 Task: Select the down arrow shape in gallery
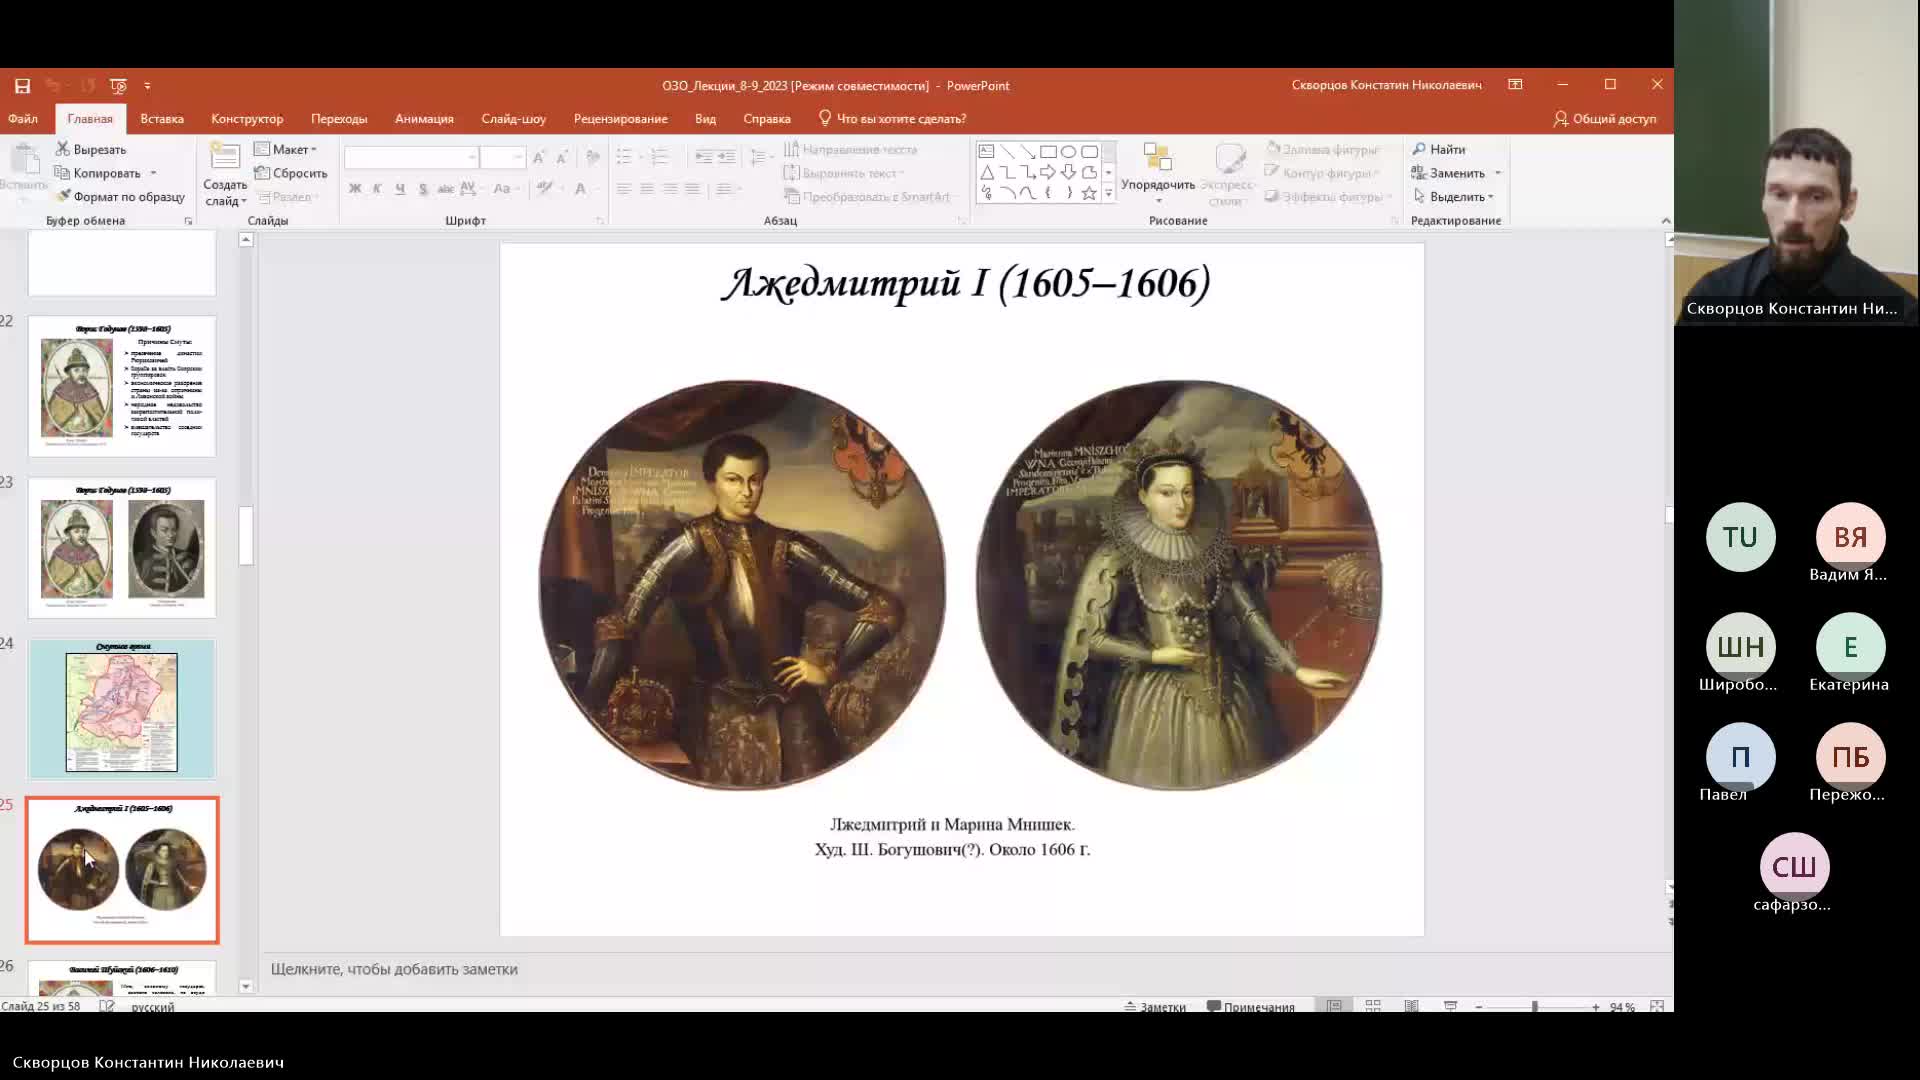1069,173
